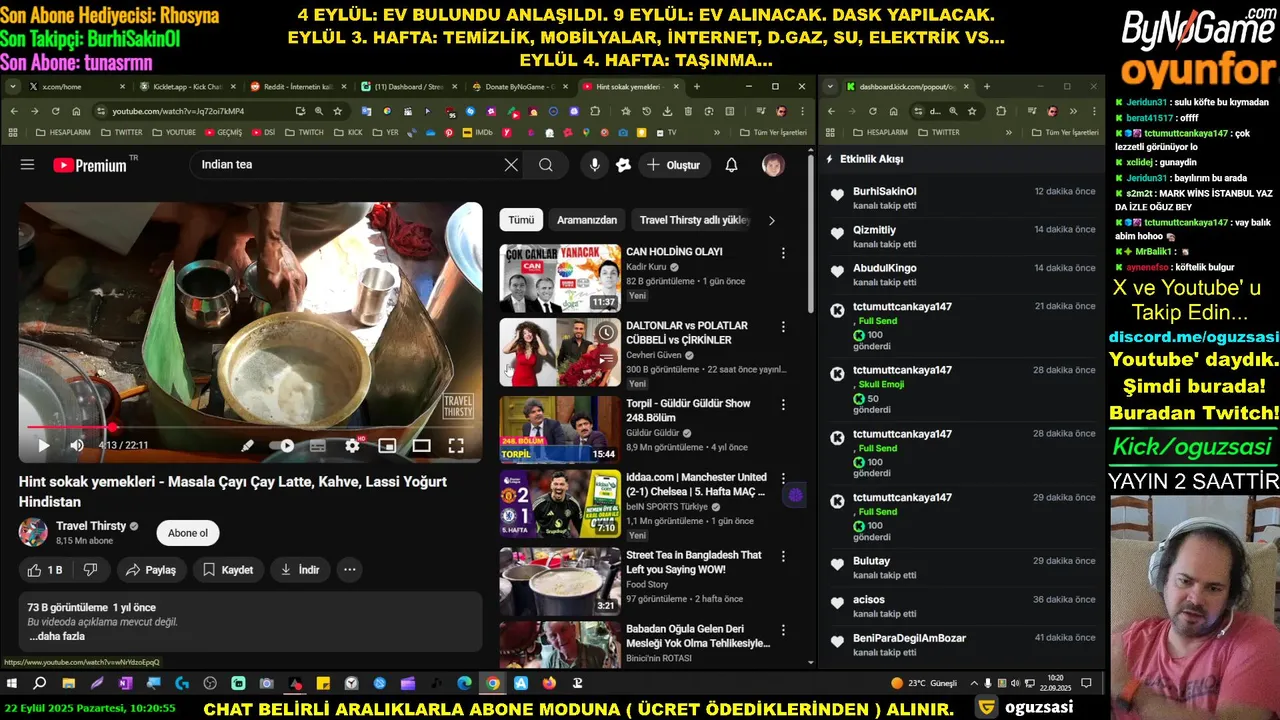Open the CAN HOLDİNG OLAYI video thumbnail

coord(560,278)
